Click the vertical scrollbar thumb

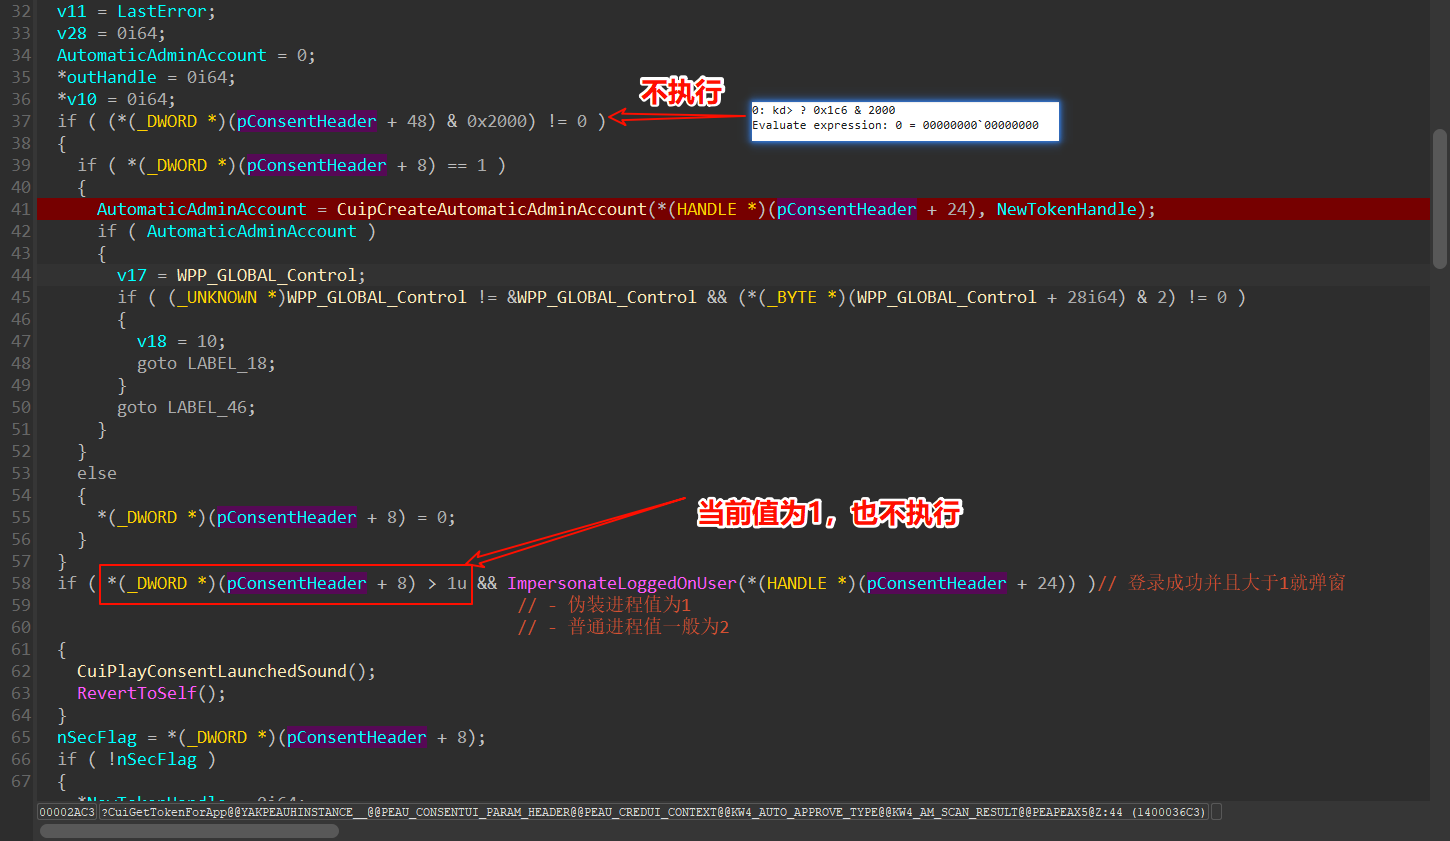click(x=1440, y=200)
